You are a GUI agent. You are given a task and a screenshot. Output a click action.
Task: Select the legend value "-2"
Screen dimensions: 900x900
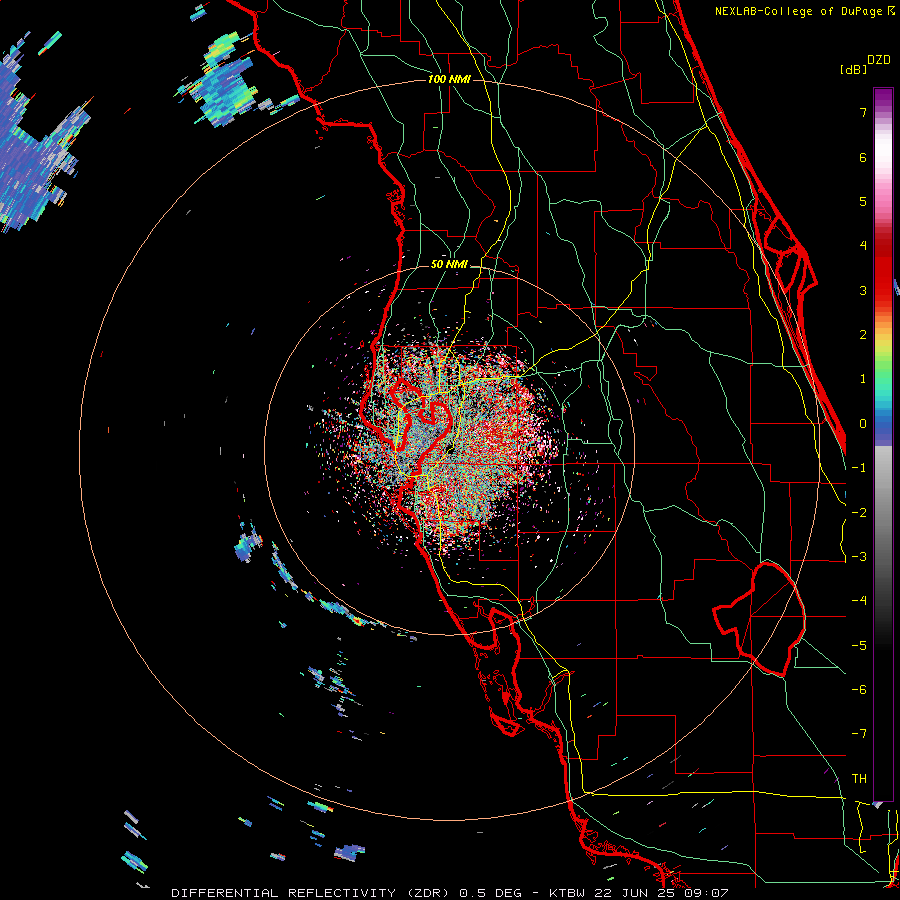pos(859,513)
